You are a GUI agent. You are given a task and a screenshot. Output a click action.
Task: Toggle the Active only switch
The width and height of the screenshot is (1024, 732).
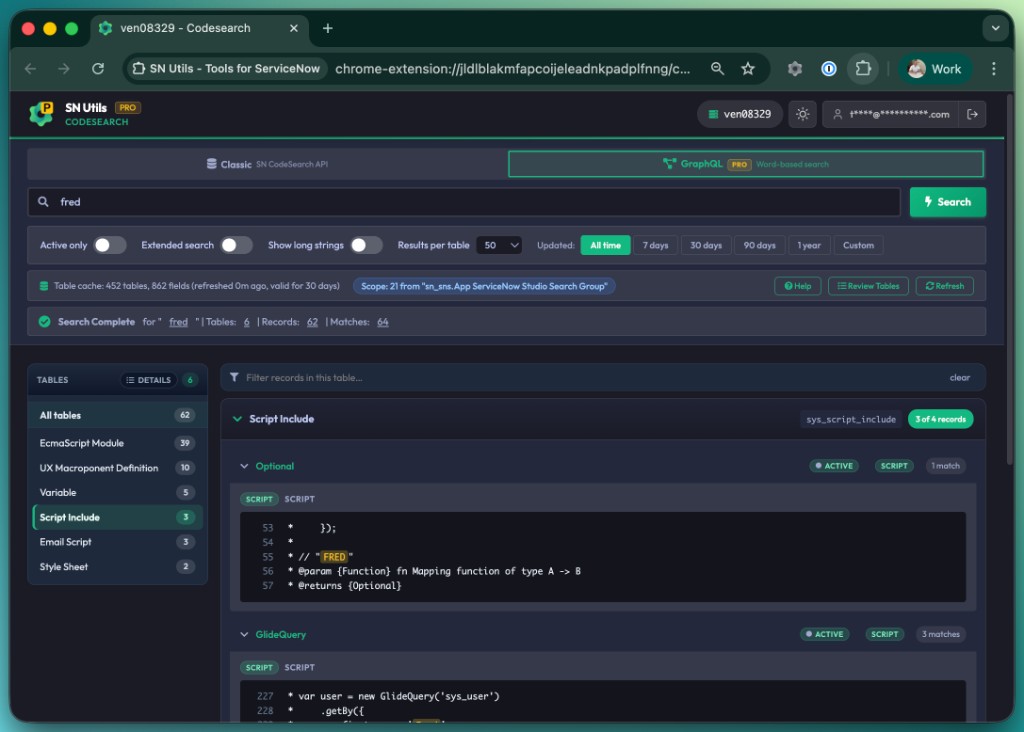click(109, 245)
